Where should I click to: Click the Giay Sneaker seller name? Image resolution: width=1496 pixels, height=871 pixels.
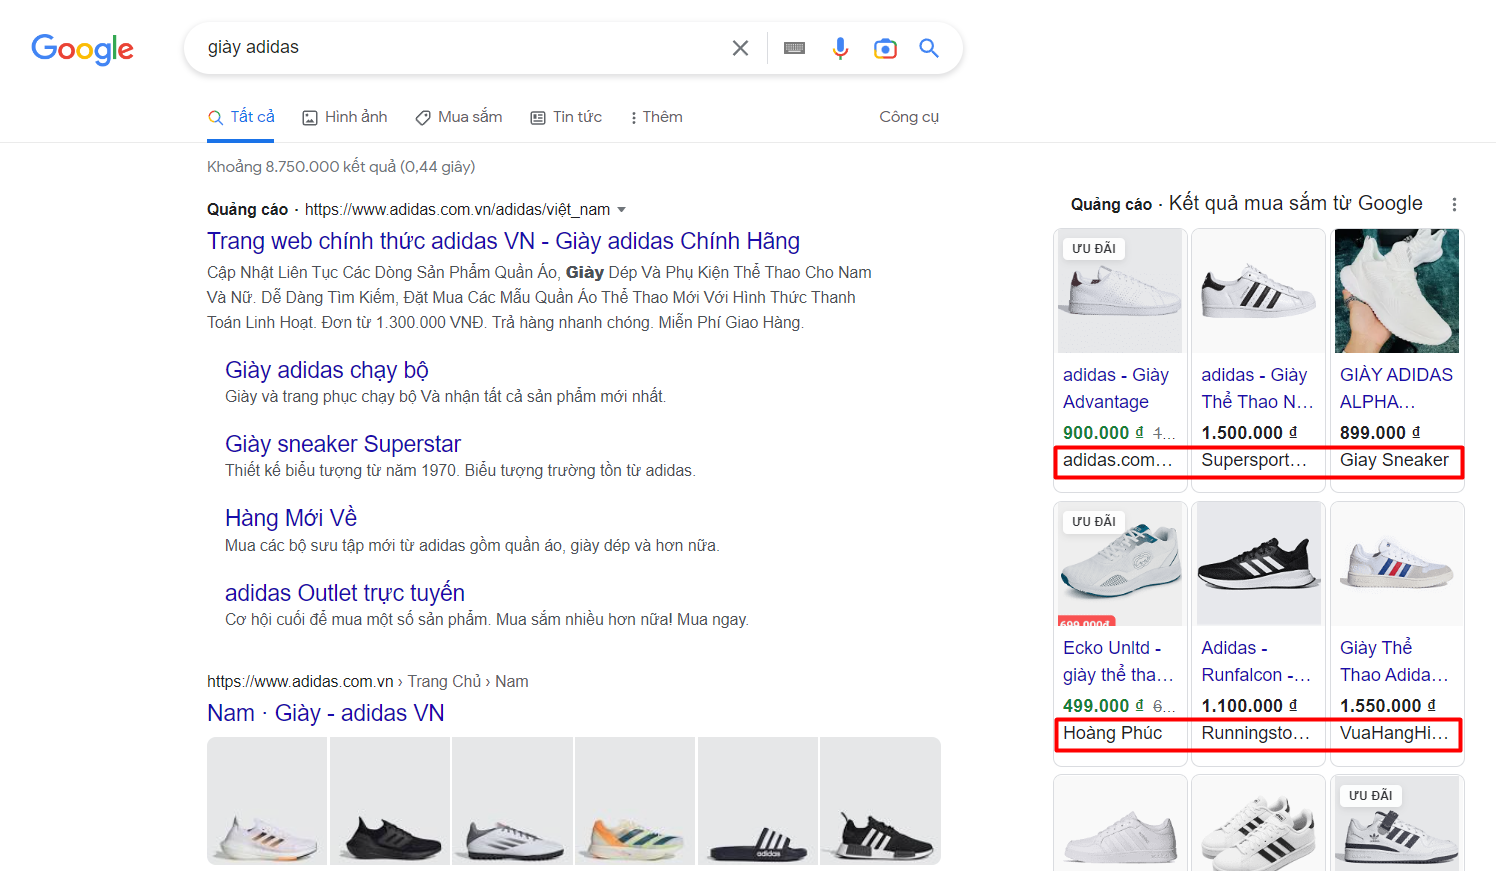[x=1394, y=460]
